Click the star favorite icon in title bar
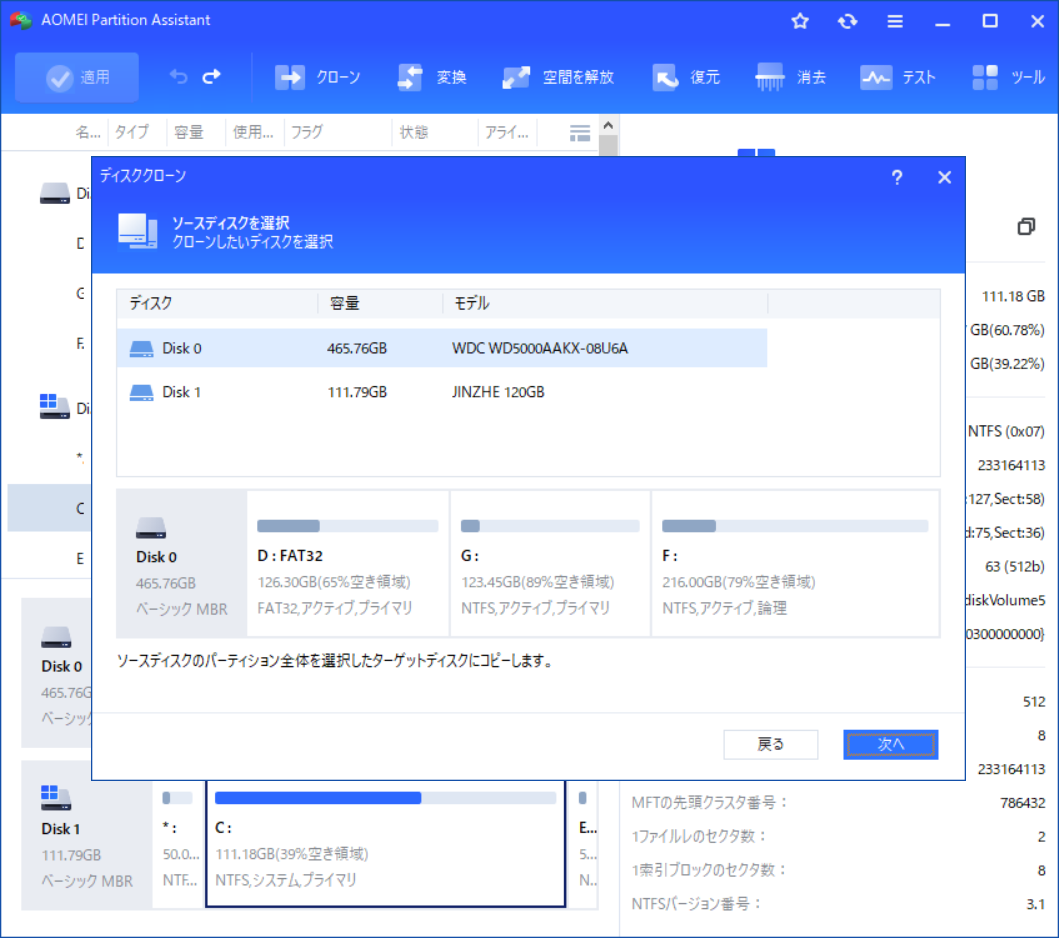This screenshot has width=1059, height=938. pos(800,21)
